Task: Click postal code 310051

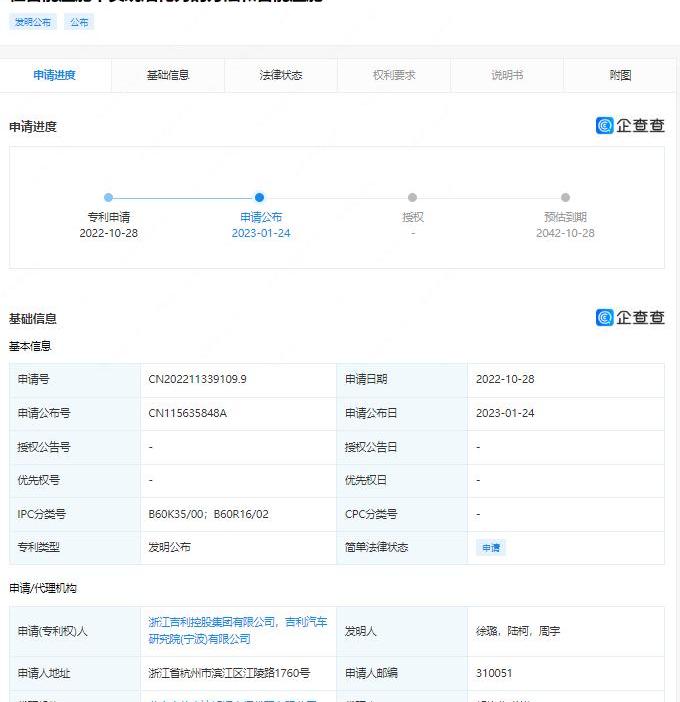Action: 494,673
